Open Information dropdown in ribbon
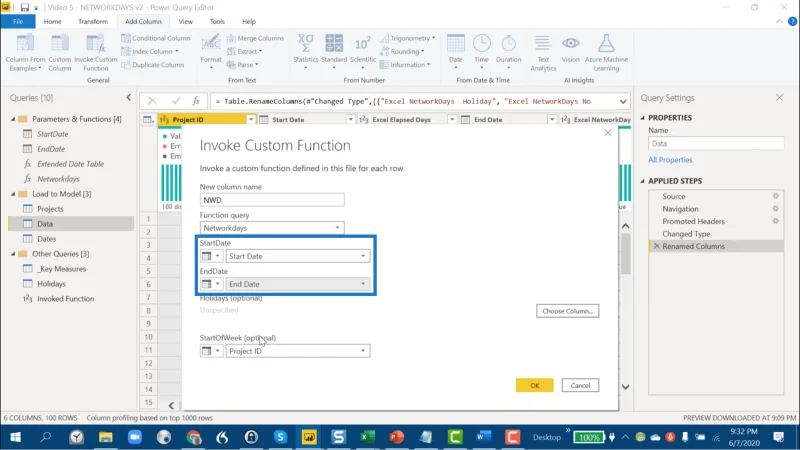The image size is (800, 450). coord(405,65)
